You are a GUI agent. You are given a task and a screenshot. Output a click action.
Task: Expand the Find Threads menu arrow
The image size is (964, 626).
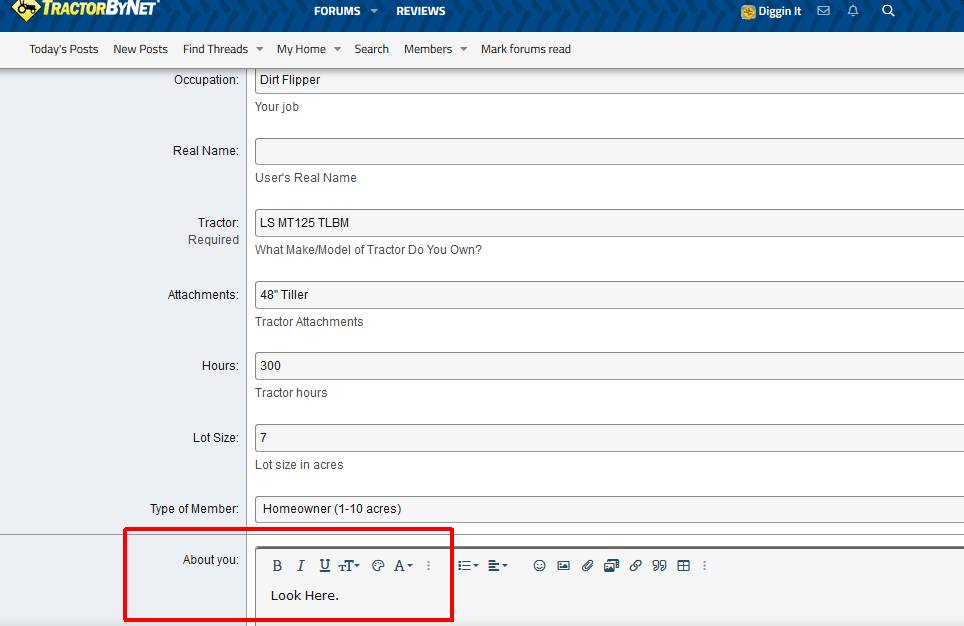click(x=260, y=49)
